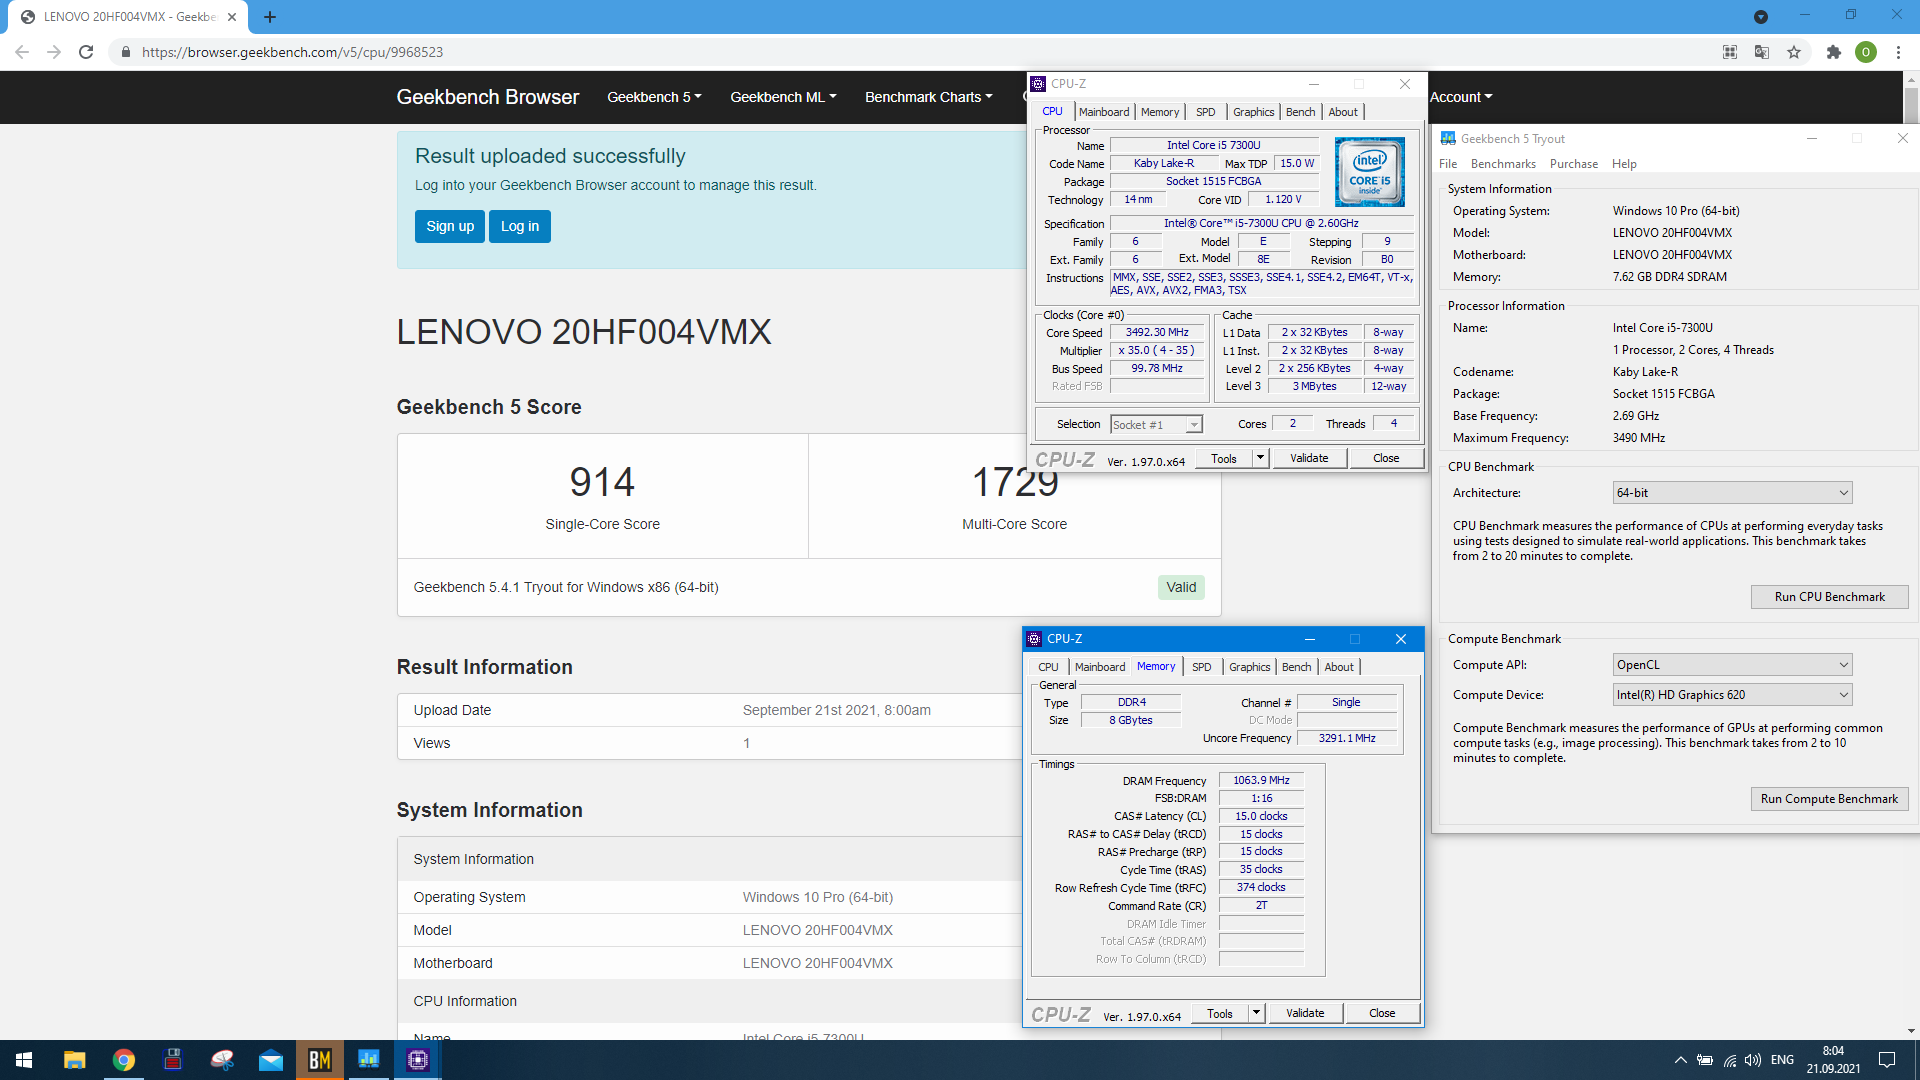
Task: Click the Valid status badge
Action: [1181, 587]
